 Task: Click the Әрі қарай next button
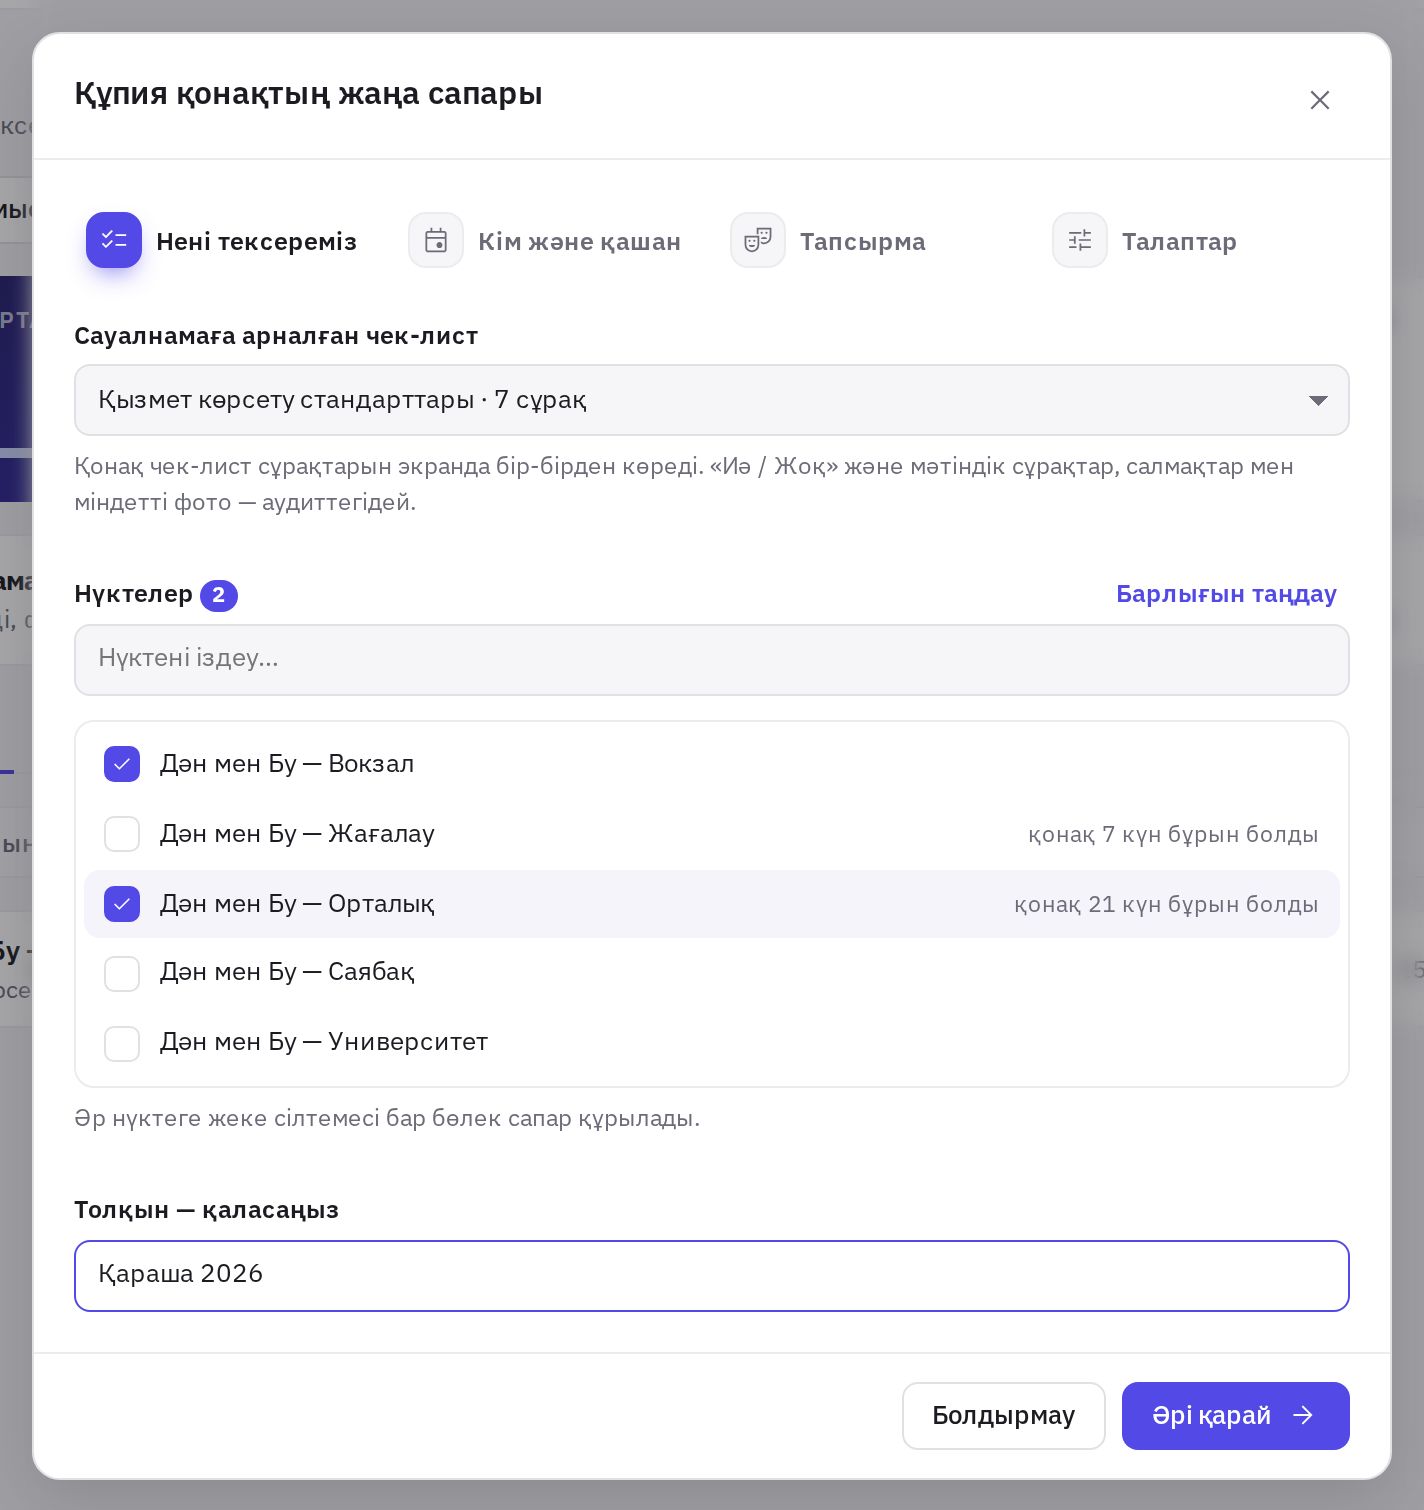coord(1236,1416)
